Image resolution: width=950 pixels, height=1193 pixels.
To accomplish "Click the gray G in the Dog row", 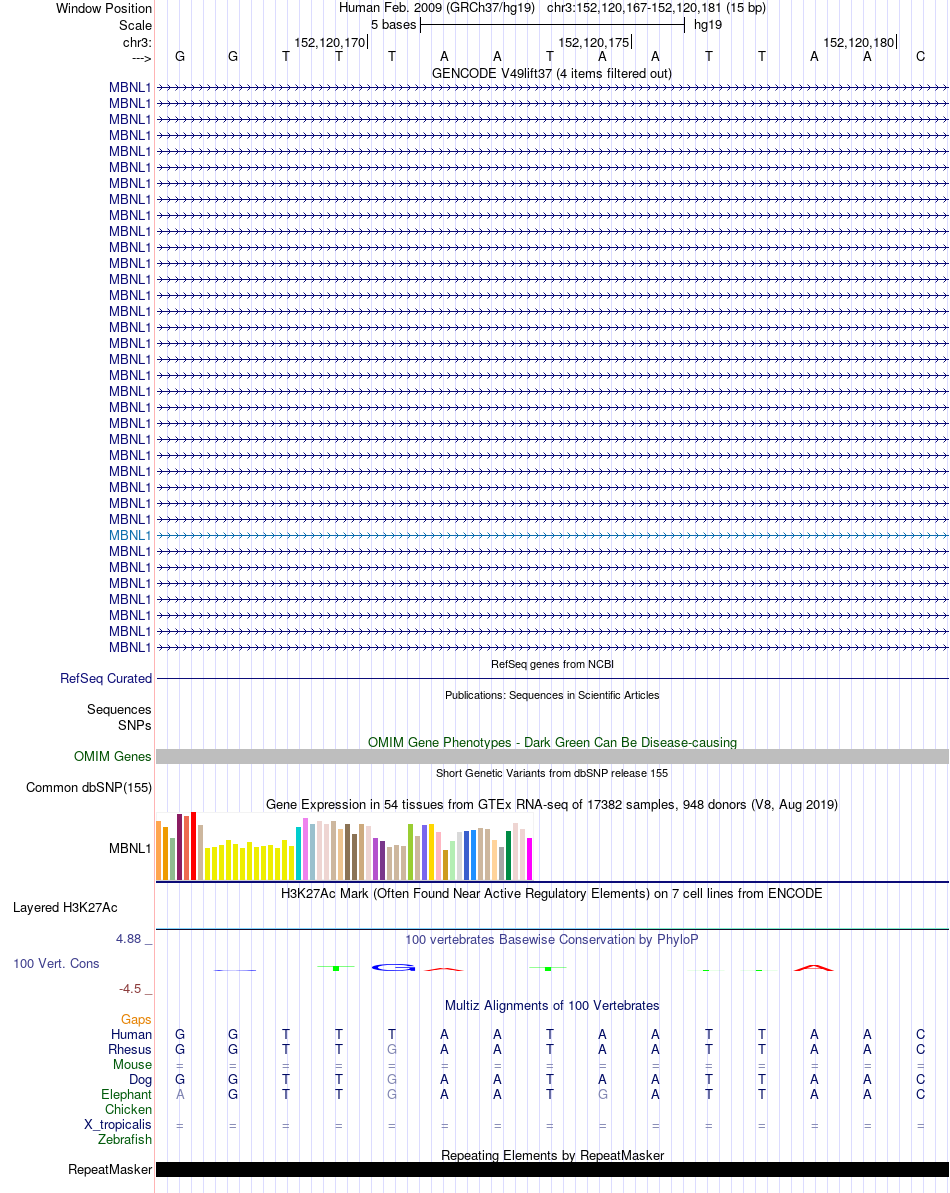I will 392,1080.
